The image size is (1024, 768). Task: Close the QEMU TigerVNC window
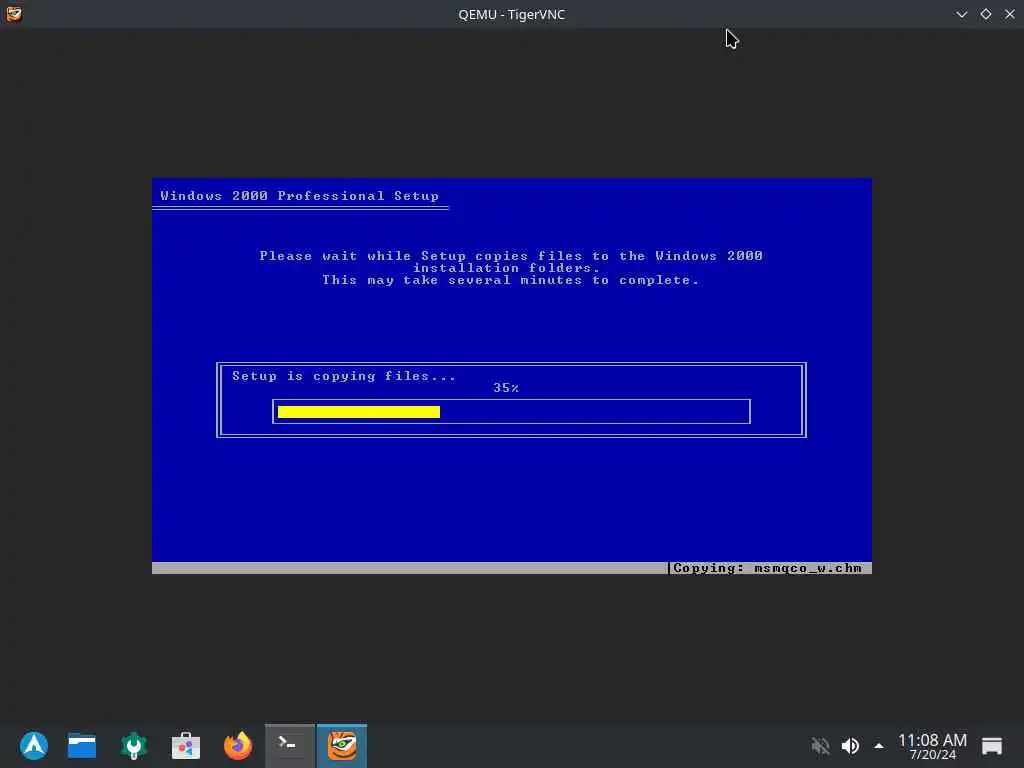coord(1010,14)
